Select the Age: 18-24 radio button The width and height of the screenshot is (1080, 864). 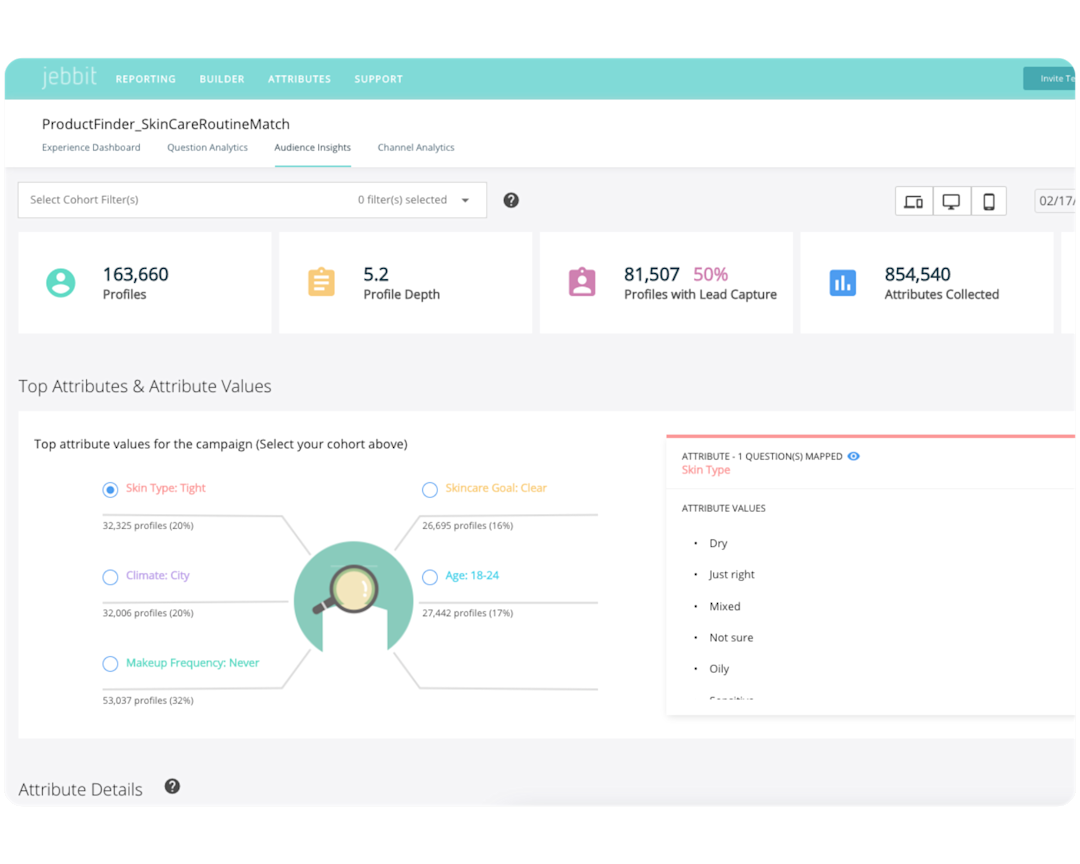[x=430, y=577]
